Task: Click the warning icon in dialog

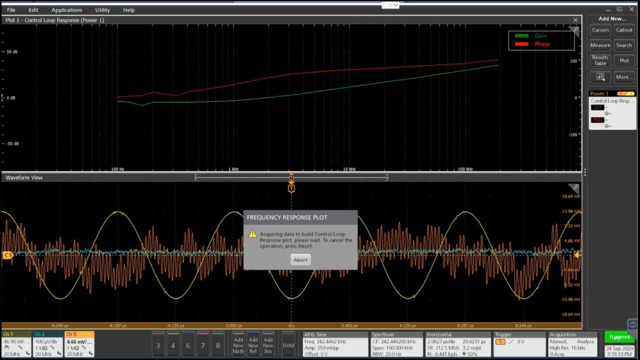Action: tap(253, 234)
